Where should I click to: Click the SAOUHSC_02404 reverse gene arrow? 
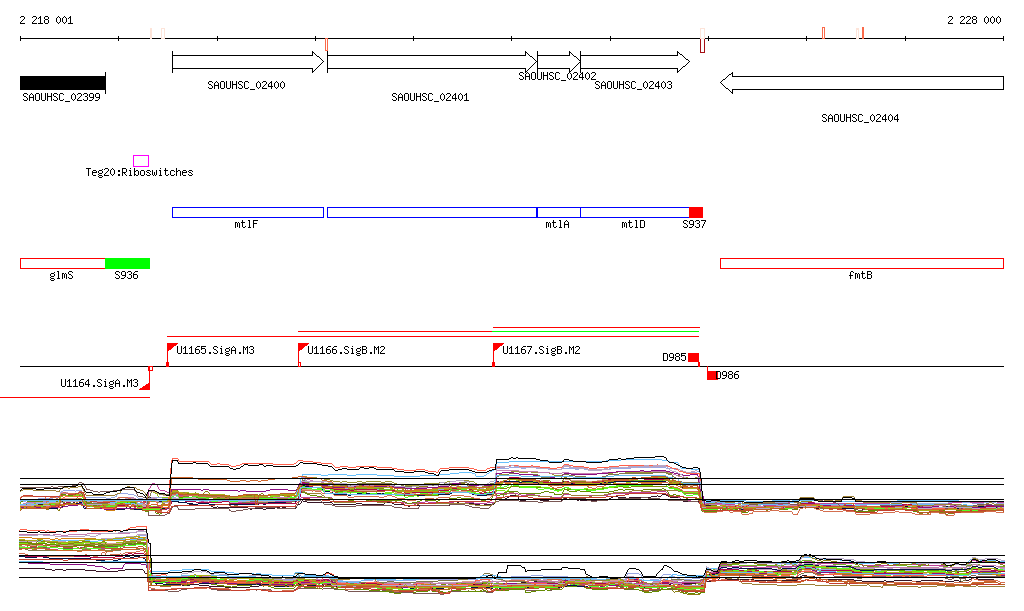861,83
